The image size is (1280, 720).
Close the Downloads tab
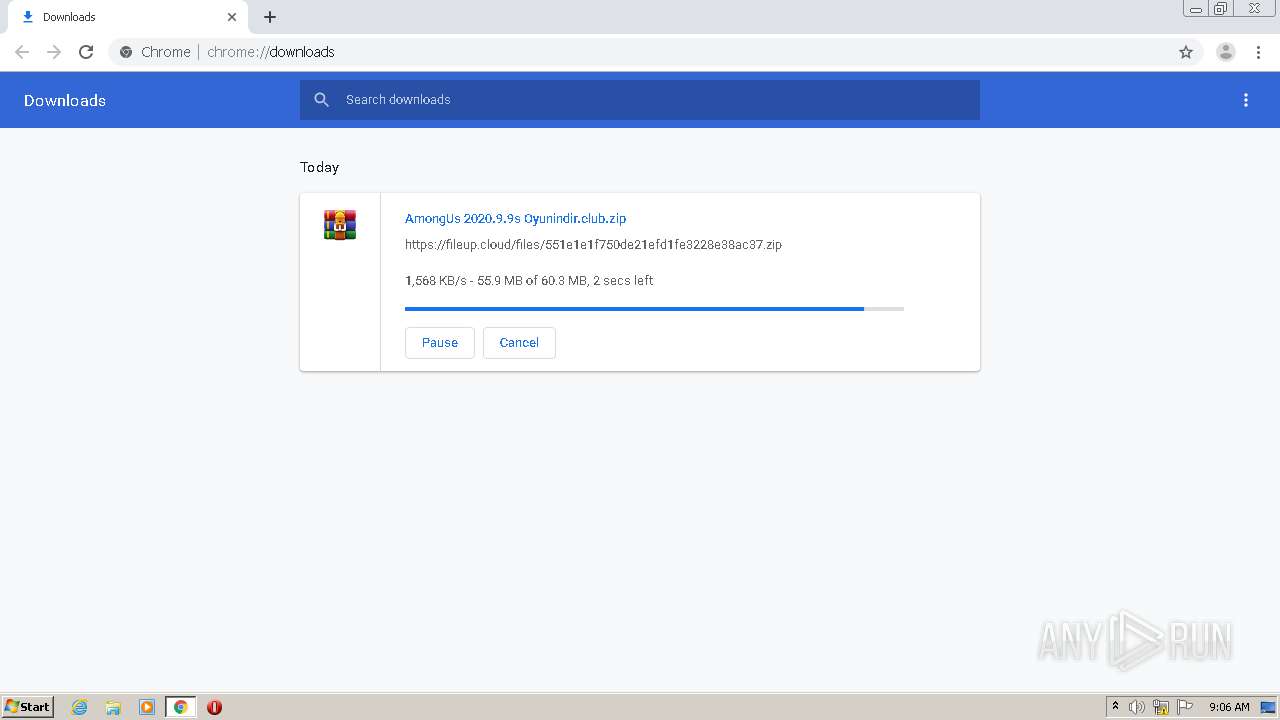pos(232,17)
